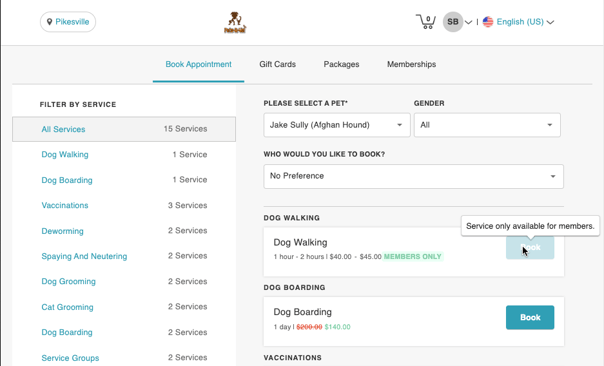Image resolution: width=604 pixels, height=366 pixels.
Task: Click the struck-through $200.00 price
Action: pyautogui.click(x=309, y=327)
